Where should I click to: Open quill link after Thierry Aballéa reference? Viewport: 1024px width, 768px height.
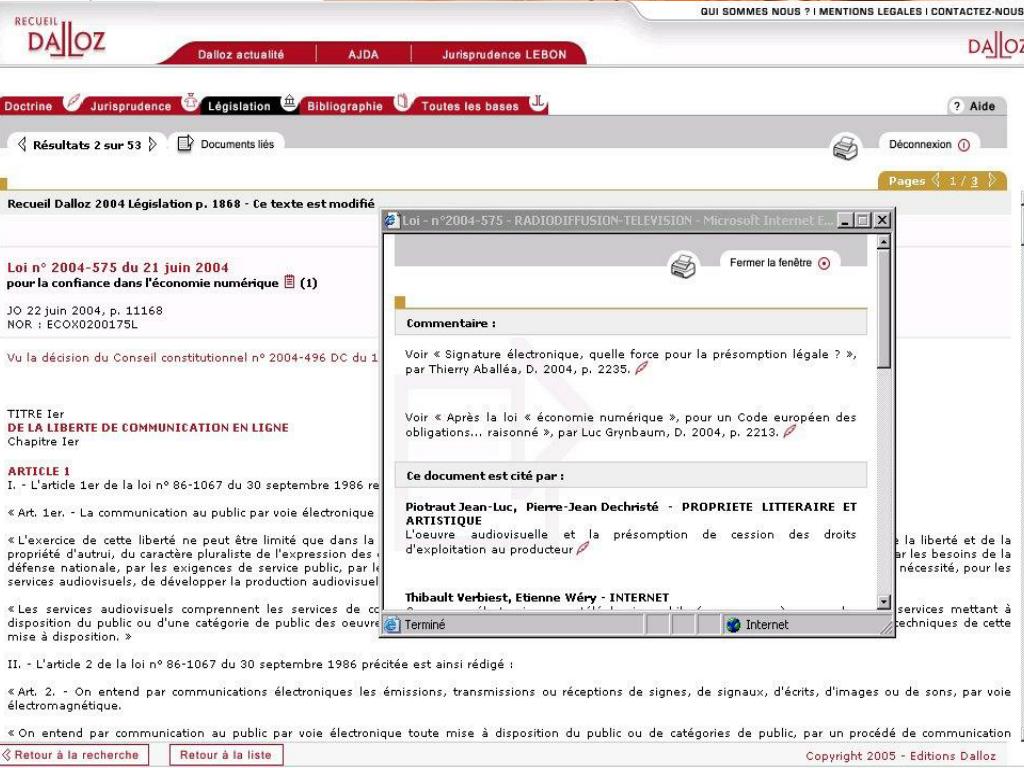tap(641, 368)
